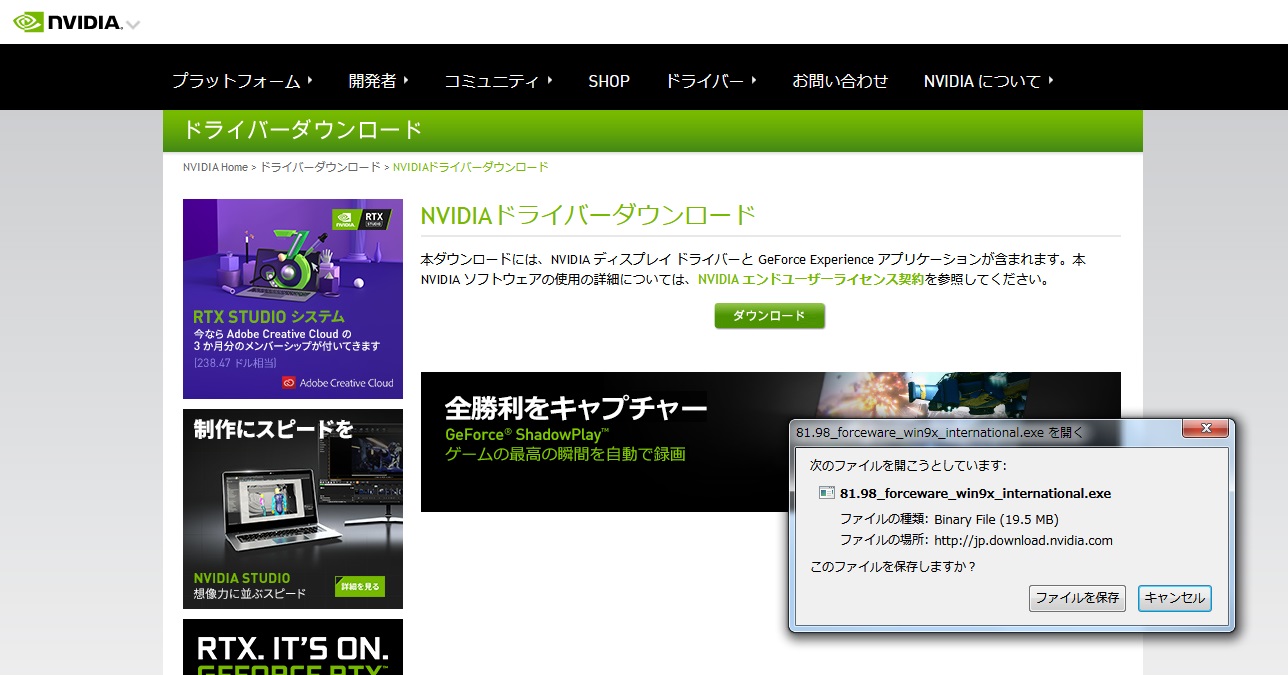Screen dimensions: 1288x675
Task: Open the プラットフォーム menu
Action: 242,81
